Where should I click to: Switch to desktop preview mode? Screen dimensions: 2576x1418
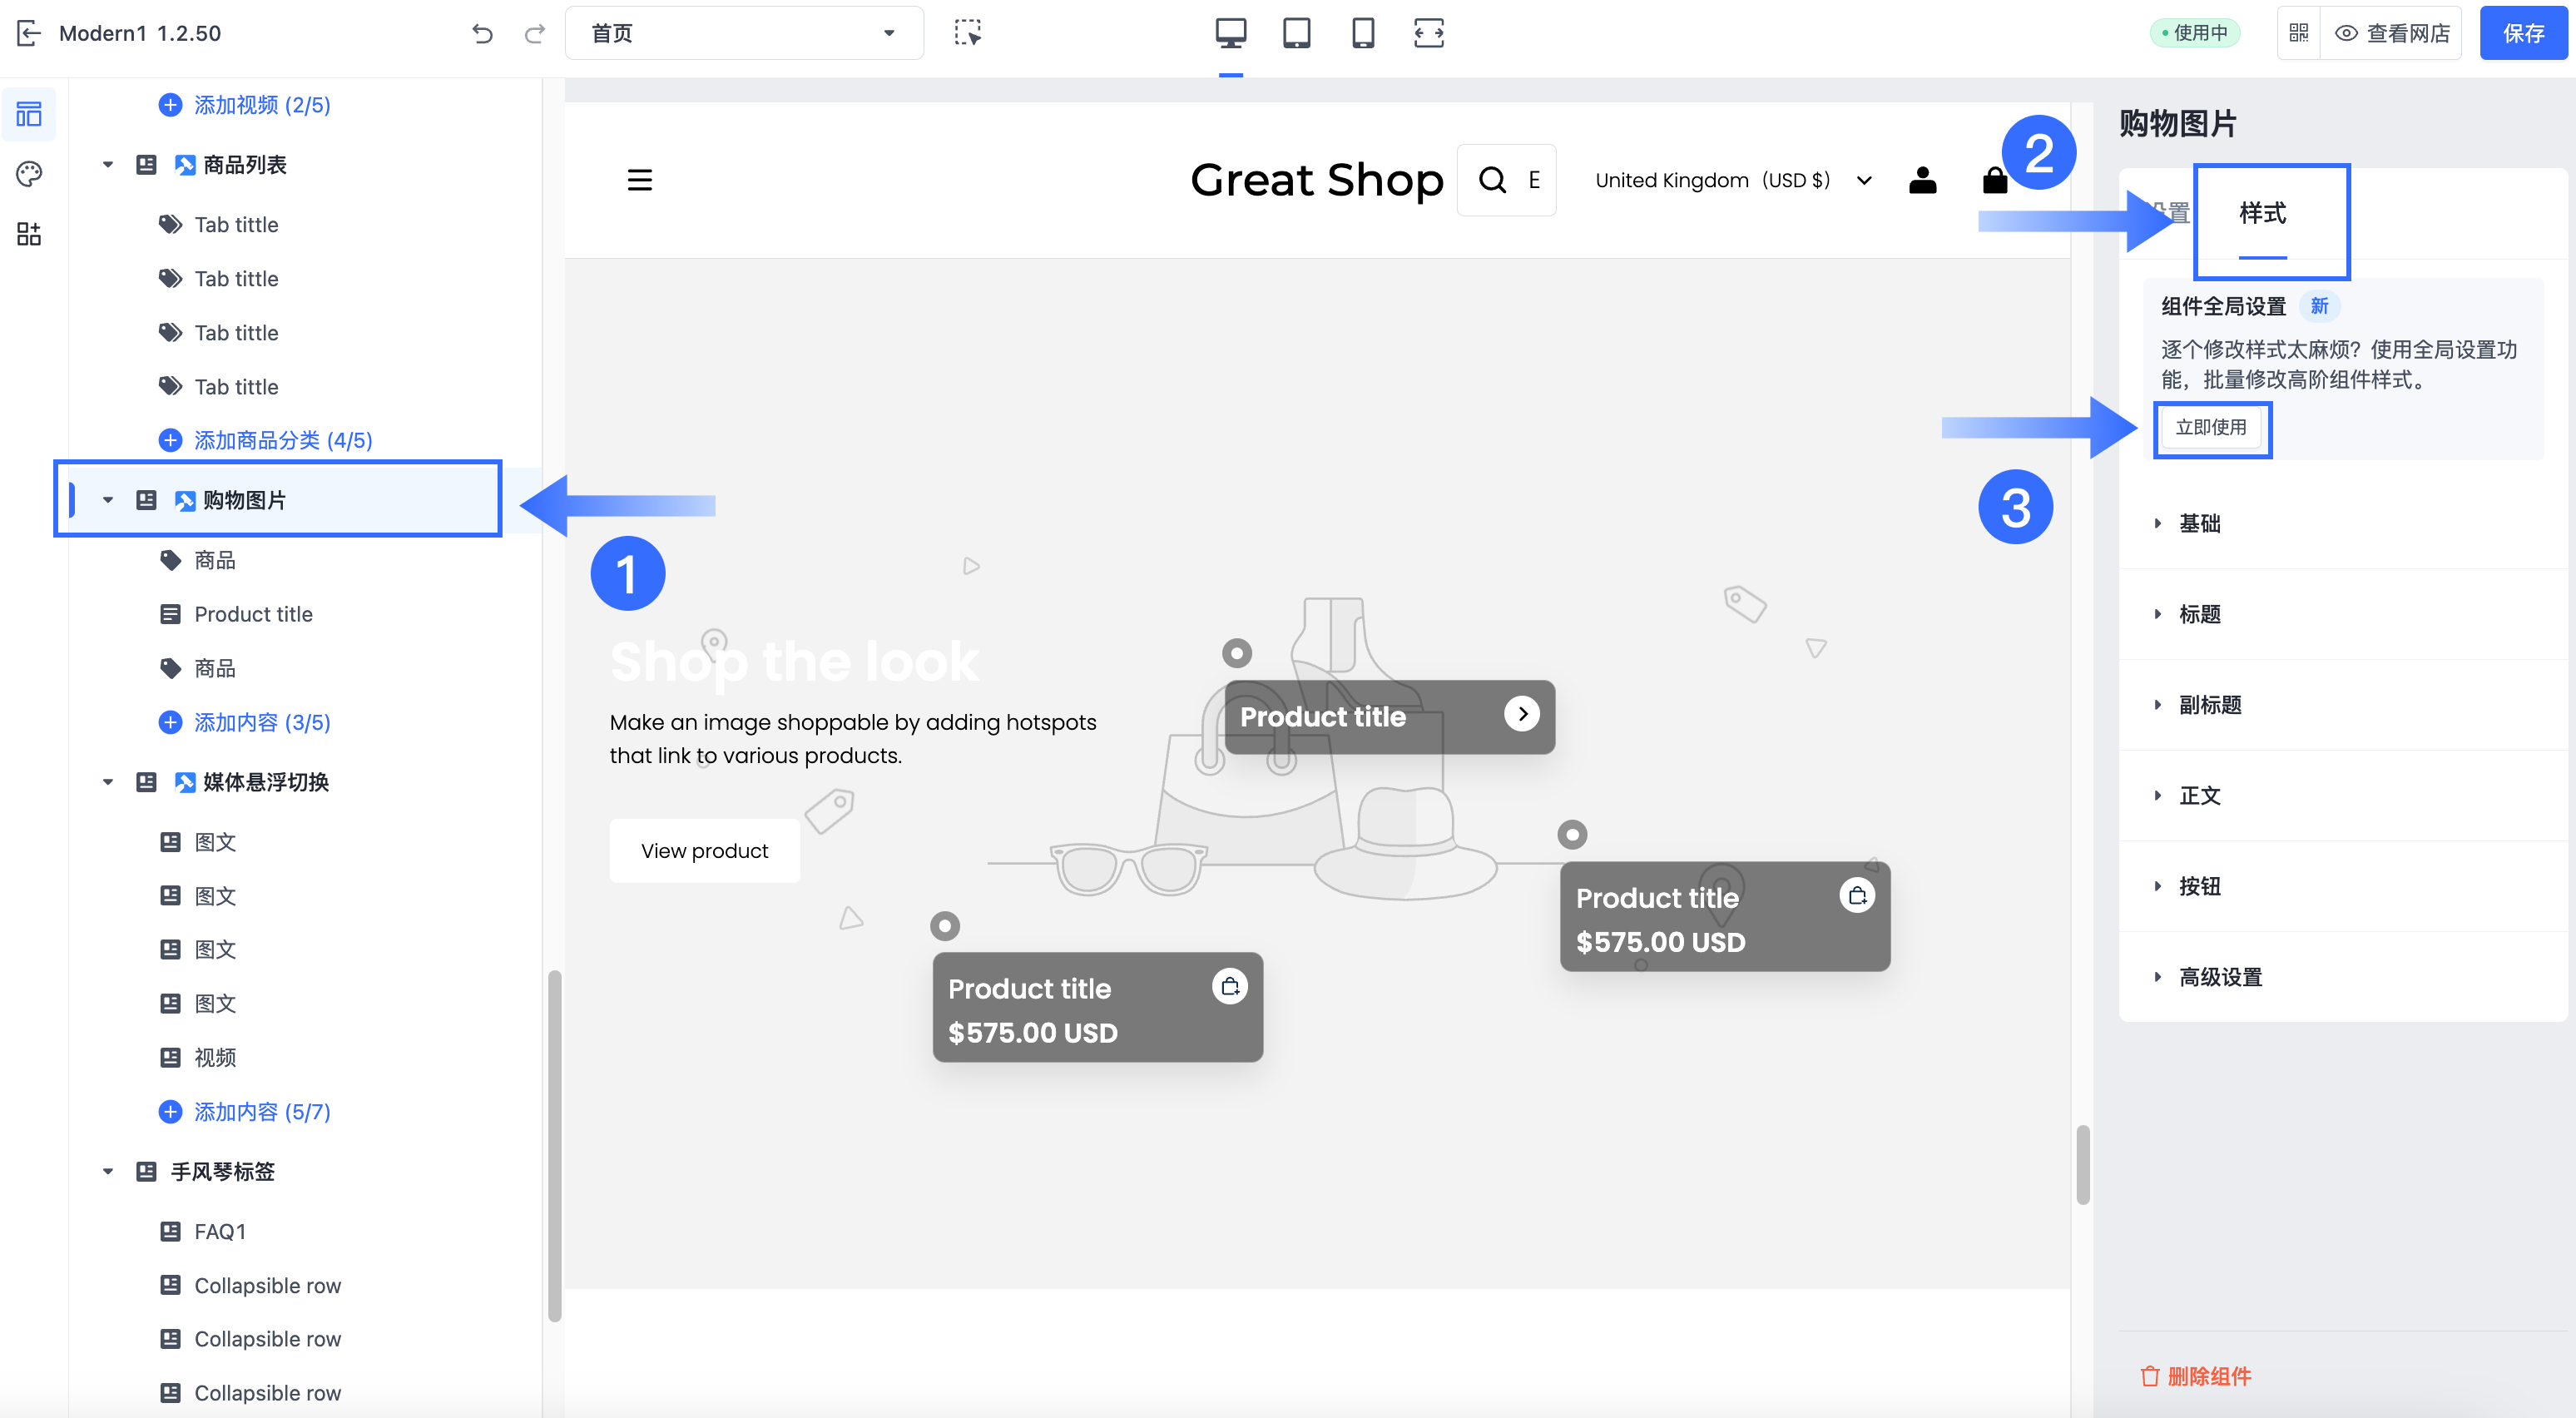point(1230,33)
